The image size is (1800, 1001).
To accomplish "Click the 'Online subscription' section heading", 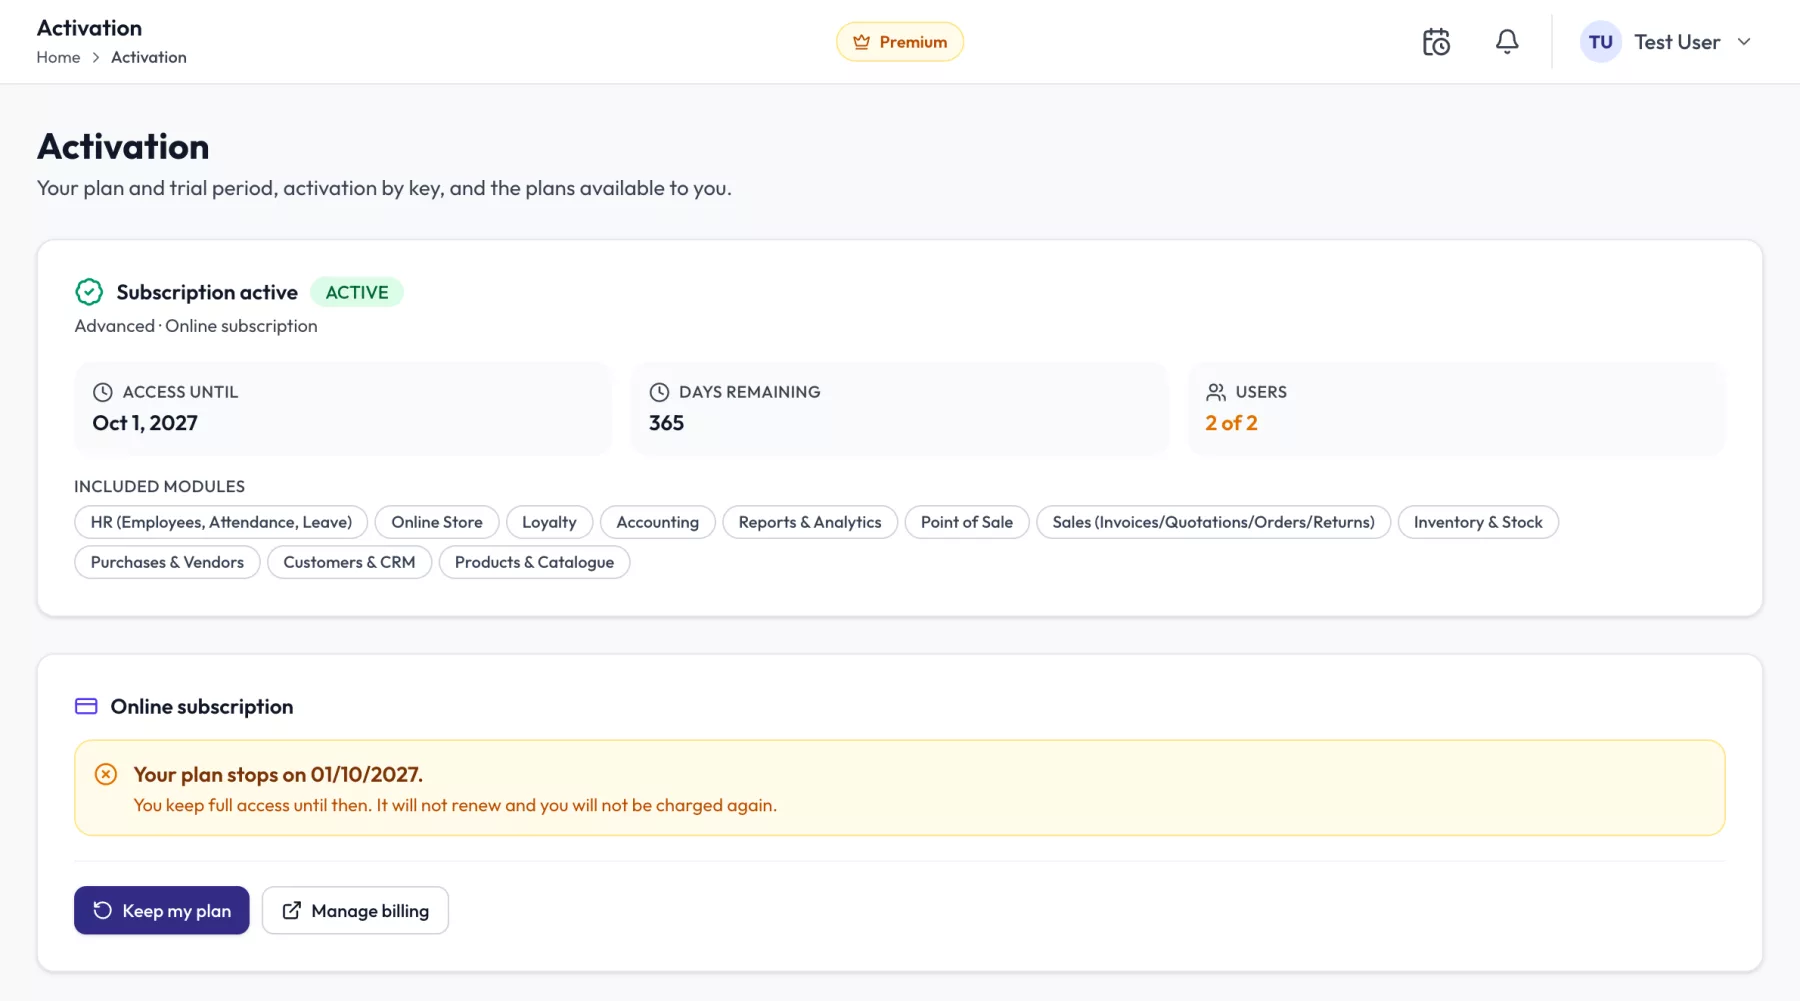I will (x=202, y=706).
